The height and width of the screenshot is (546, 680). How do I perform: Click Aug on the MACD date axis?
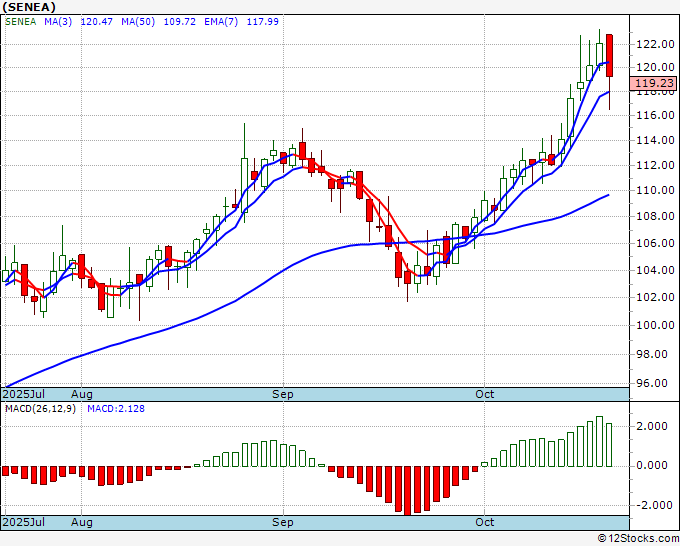click(82, 522)
